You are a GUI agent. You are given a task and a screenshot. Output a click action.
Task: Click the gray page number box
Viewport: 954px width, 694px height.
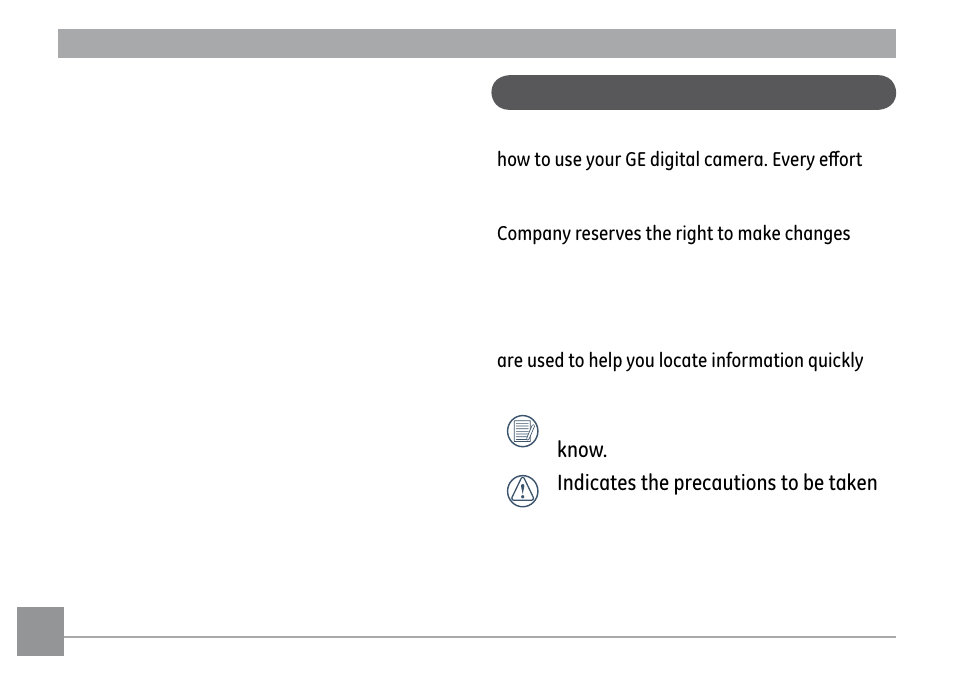coord(40,631)
